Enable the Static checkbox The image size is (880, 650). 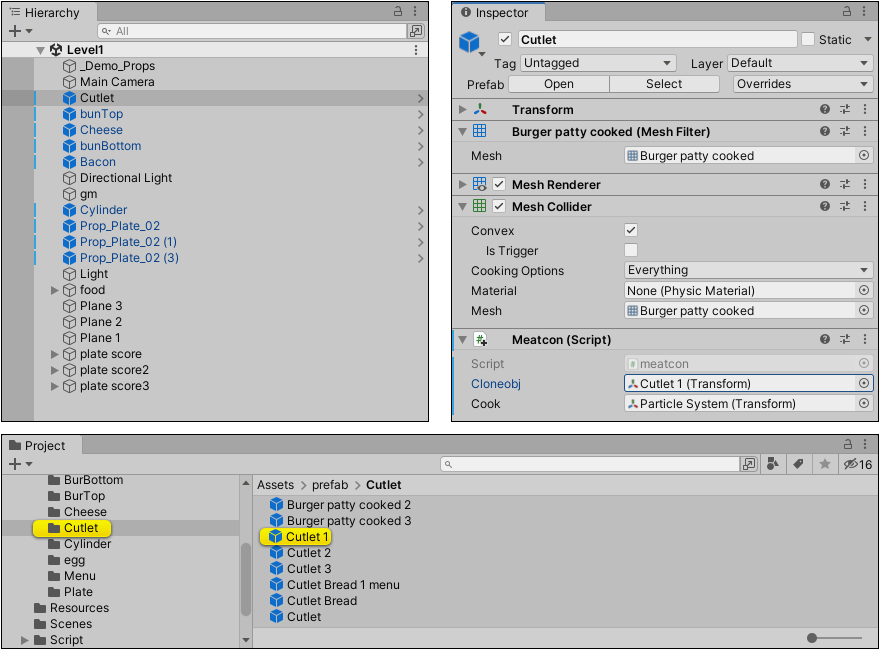[x=808, y=40]
